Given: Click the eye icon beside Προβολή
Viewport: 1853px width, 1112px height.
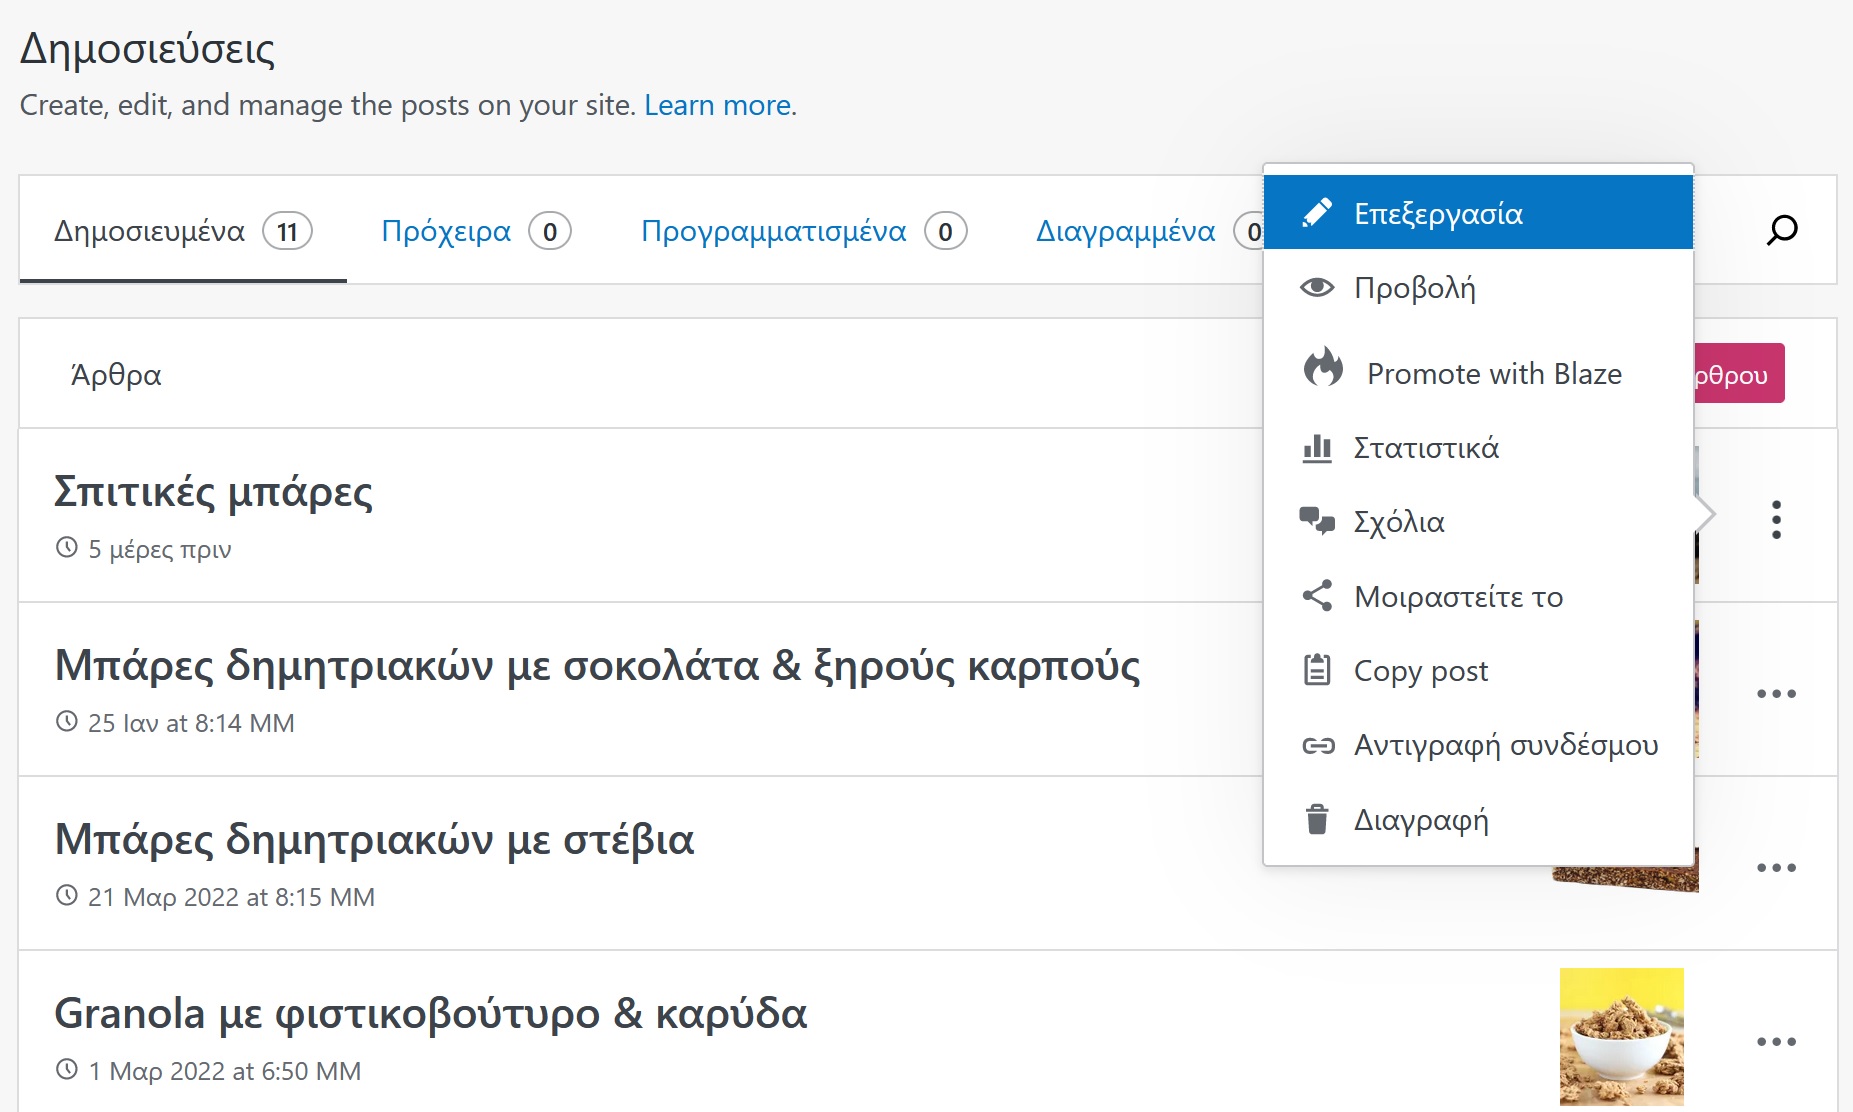Looking at the screenshot, I should (x=1317, y=288).
